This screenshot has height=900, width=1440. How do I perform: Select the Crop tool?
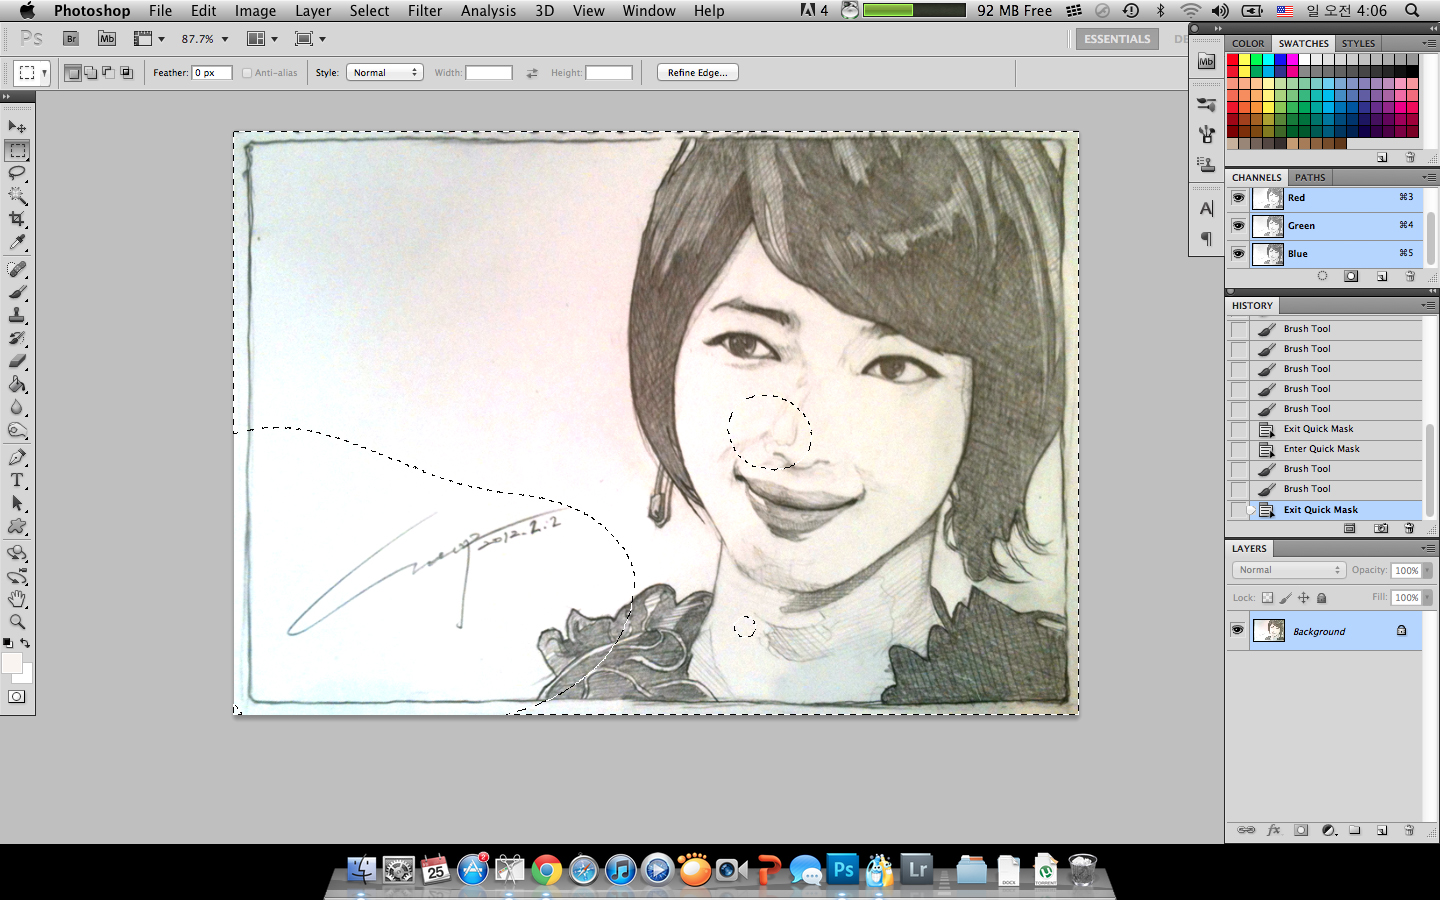click(x=17, y=219)
